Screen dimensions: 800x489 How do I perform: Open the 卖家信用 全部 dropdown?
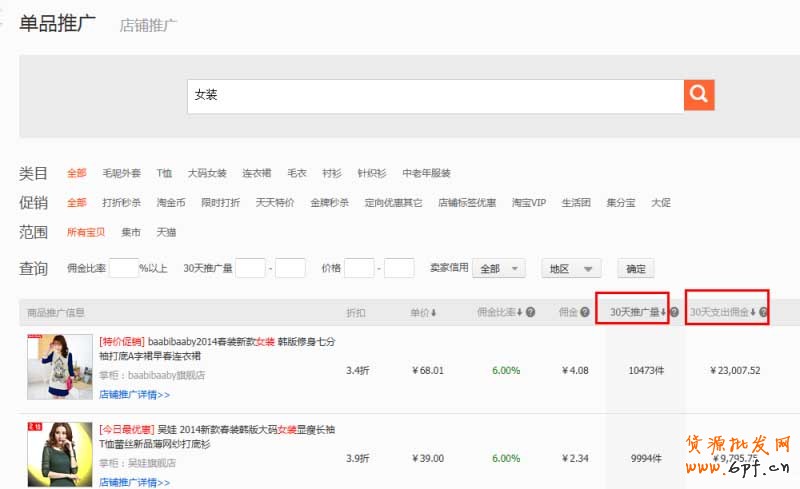[x=499, y=268]
